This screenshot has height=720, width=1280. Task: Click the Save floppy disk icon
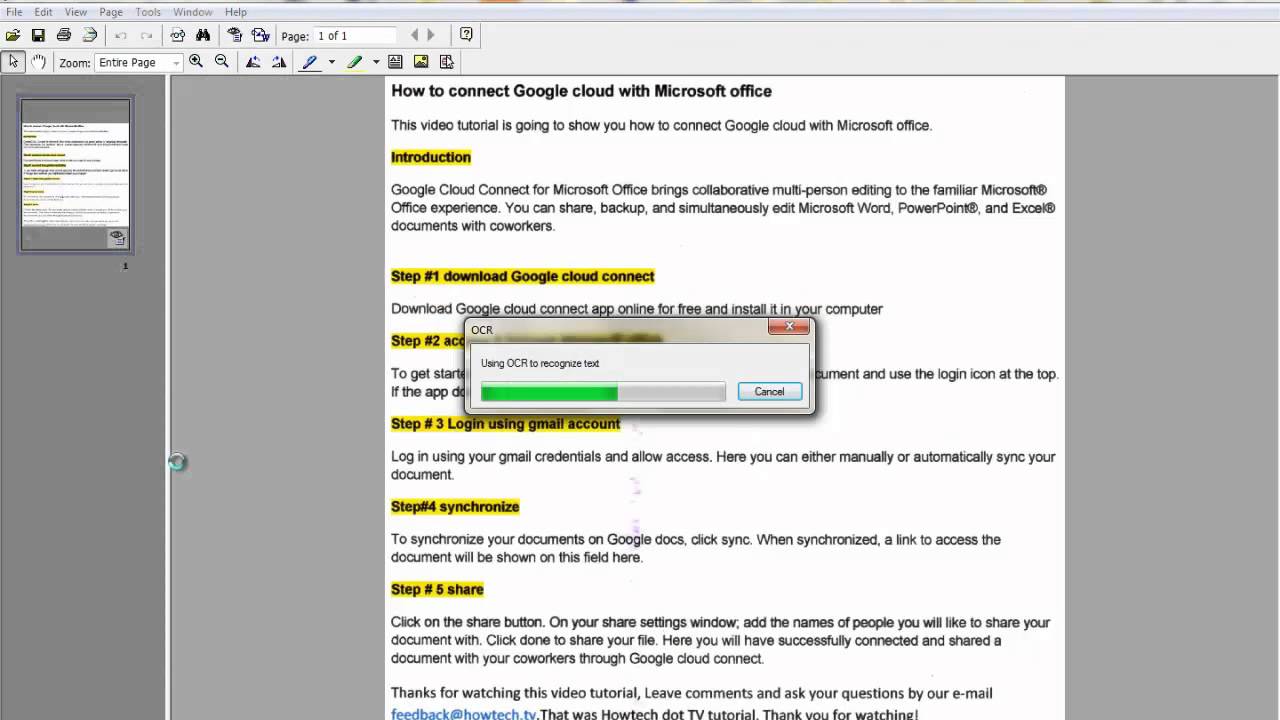coord(38,35)
